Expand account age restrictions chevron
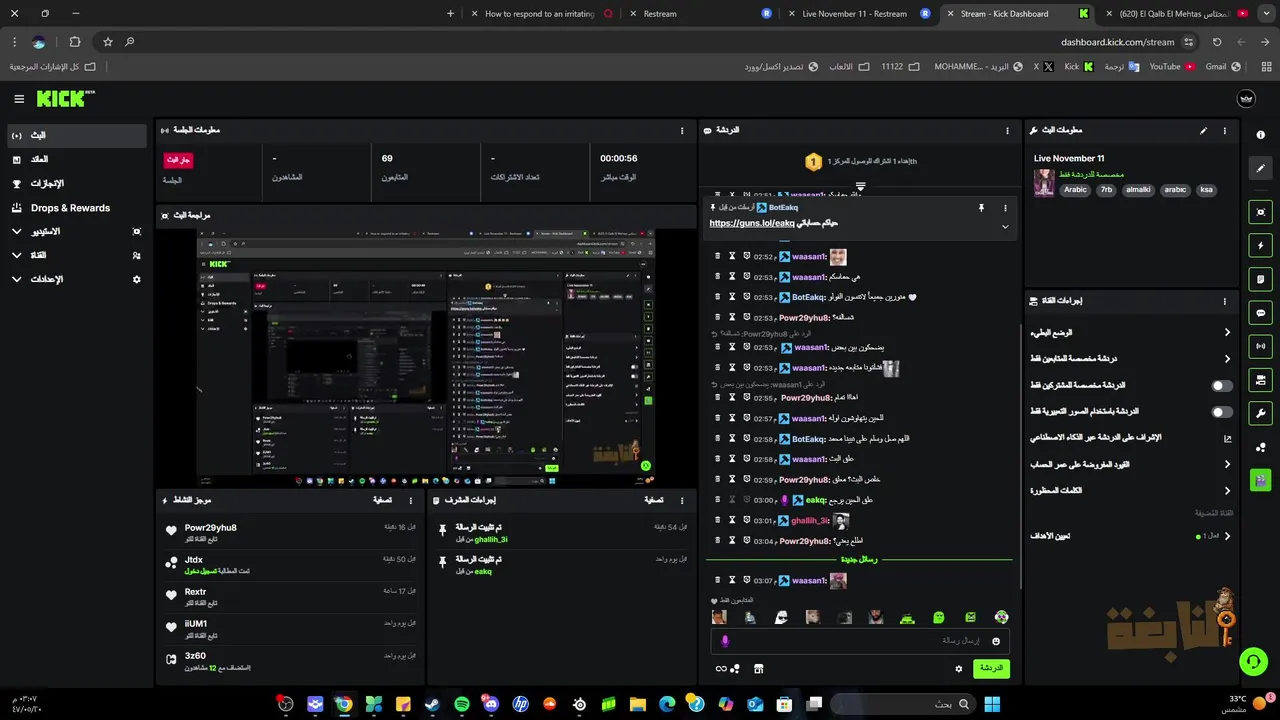The image size is (1280, 720). click(1227, 464)
